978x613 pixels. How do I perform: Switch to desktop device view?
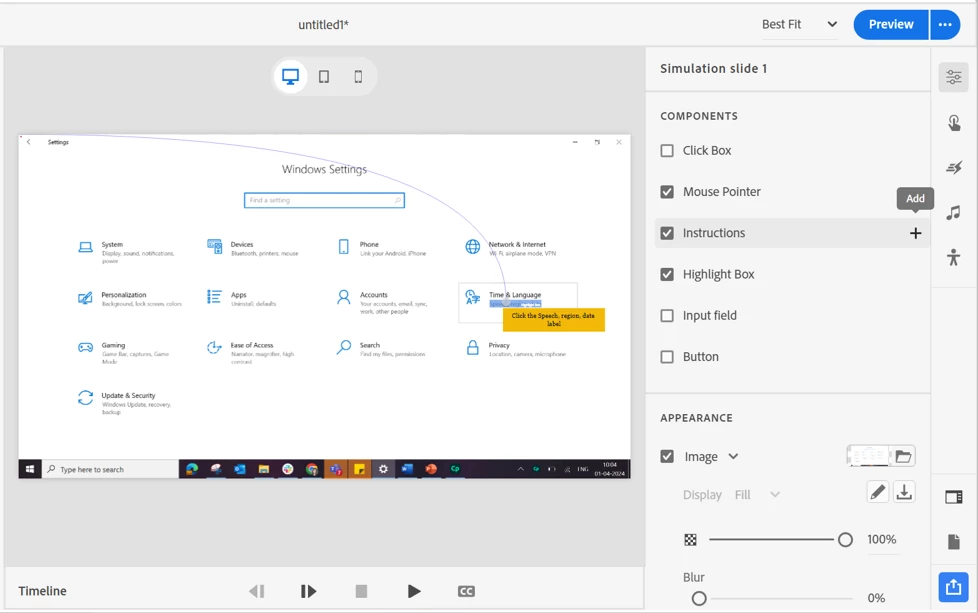pyautogui.click(x=290, y=77)
